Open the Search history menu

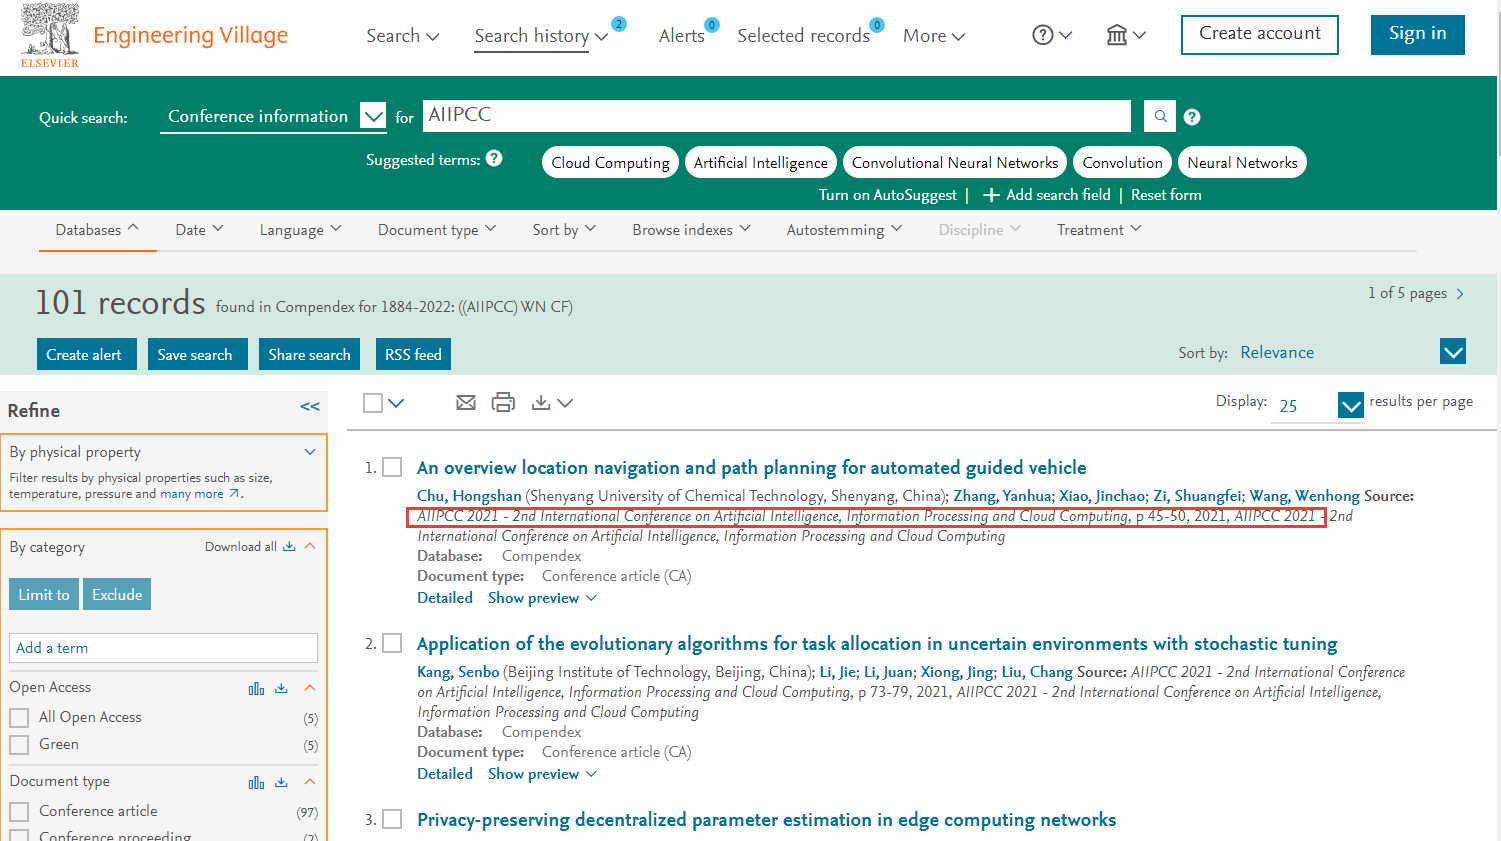click(x=541, y=36)
